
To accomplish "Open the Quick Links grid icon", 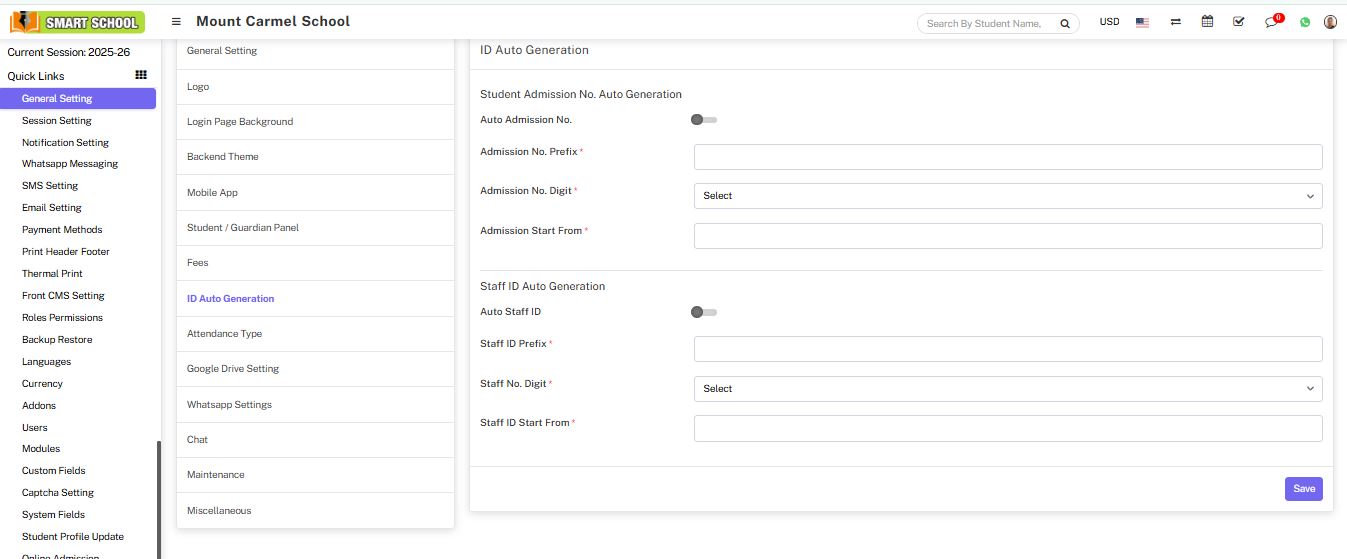I will [x=141, y=75].
